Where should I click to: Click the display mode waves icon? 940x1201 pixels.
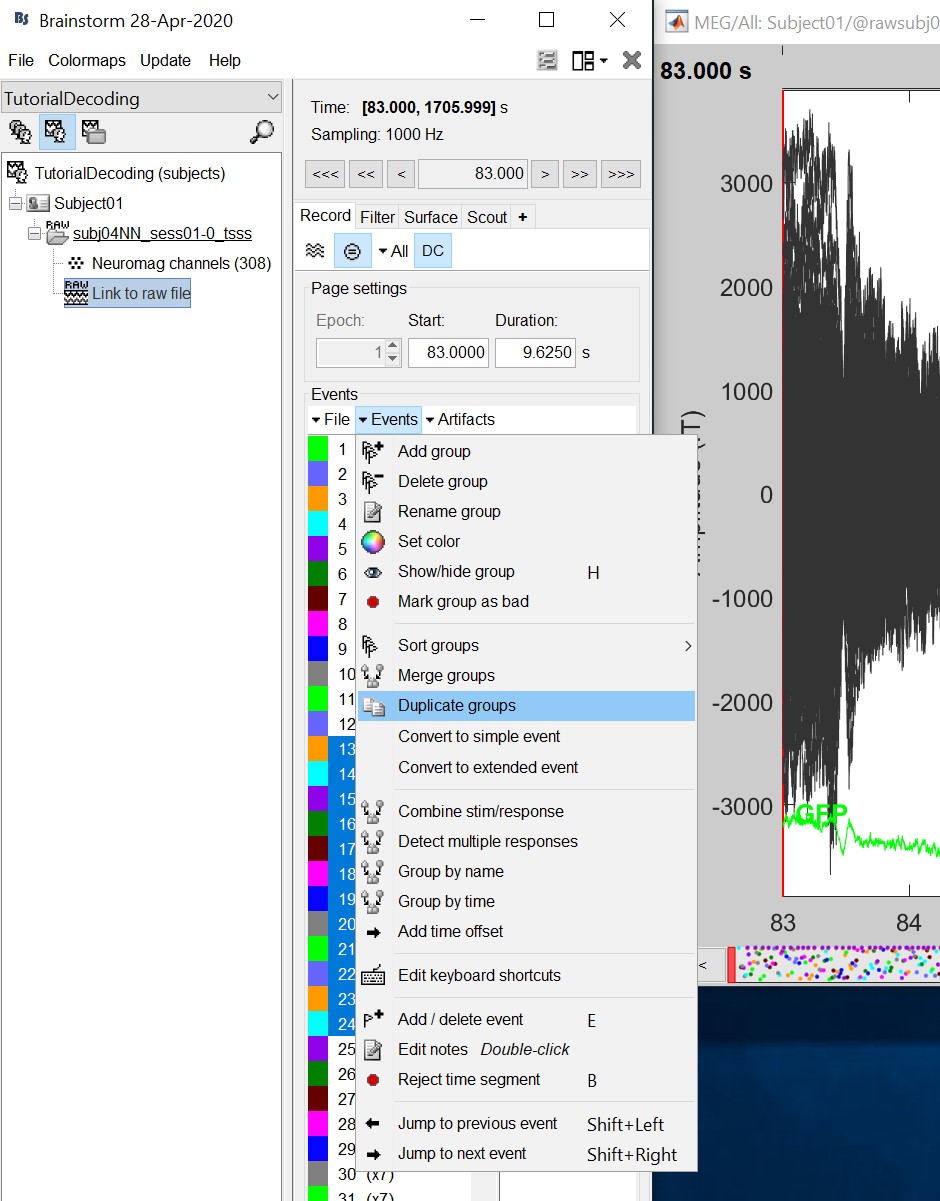pos(315,251)
